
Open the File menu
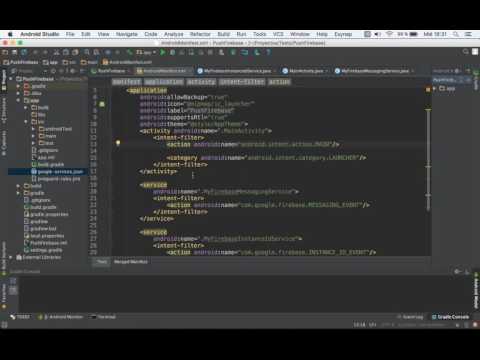coord(70,34)
